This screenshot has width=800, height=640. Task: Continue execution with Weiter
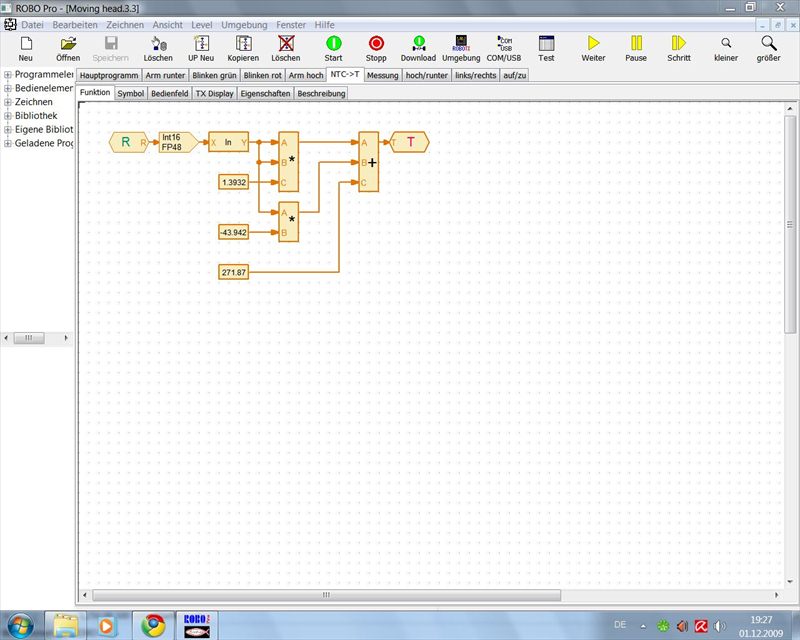click(x=593, y=49)
